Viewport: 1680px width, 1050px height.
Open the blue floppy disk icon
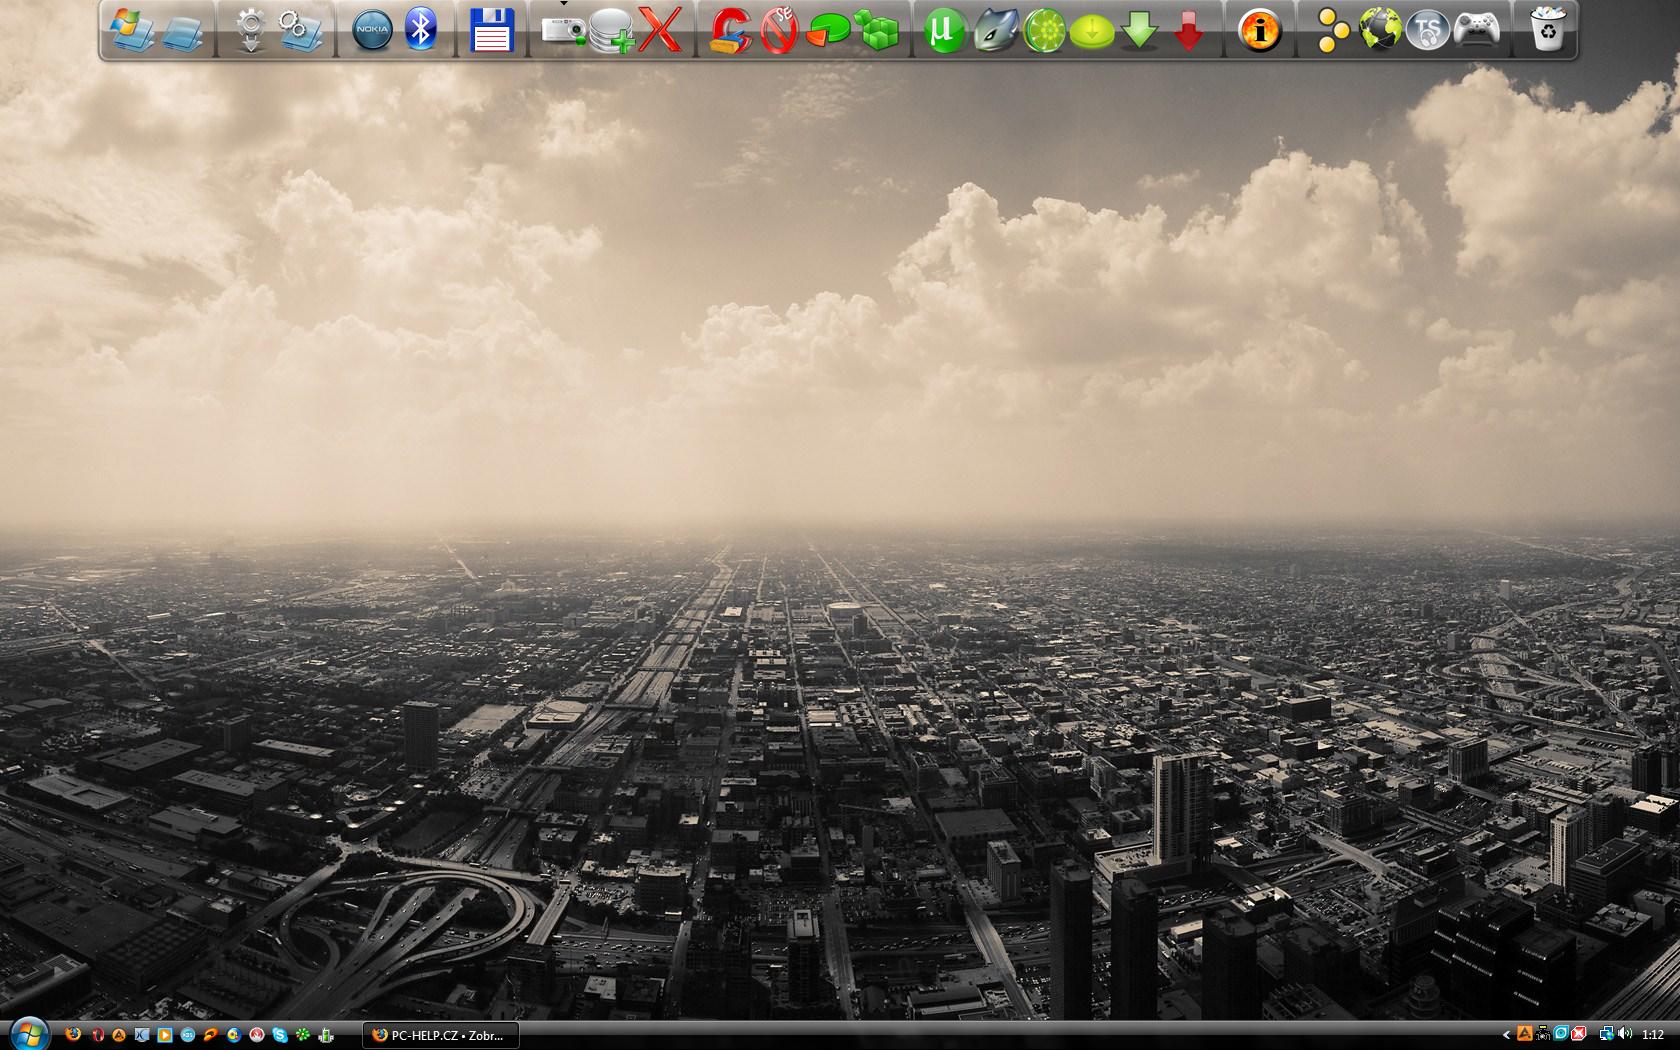[x=492, y=30]
